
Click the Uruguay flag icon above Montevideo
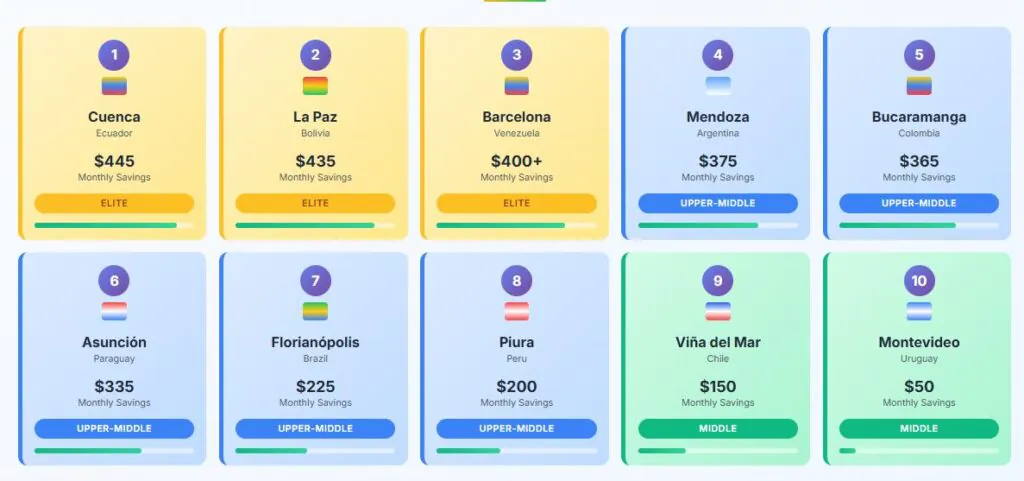click(x=919, y=311)
